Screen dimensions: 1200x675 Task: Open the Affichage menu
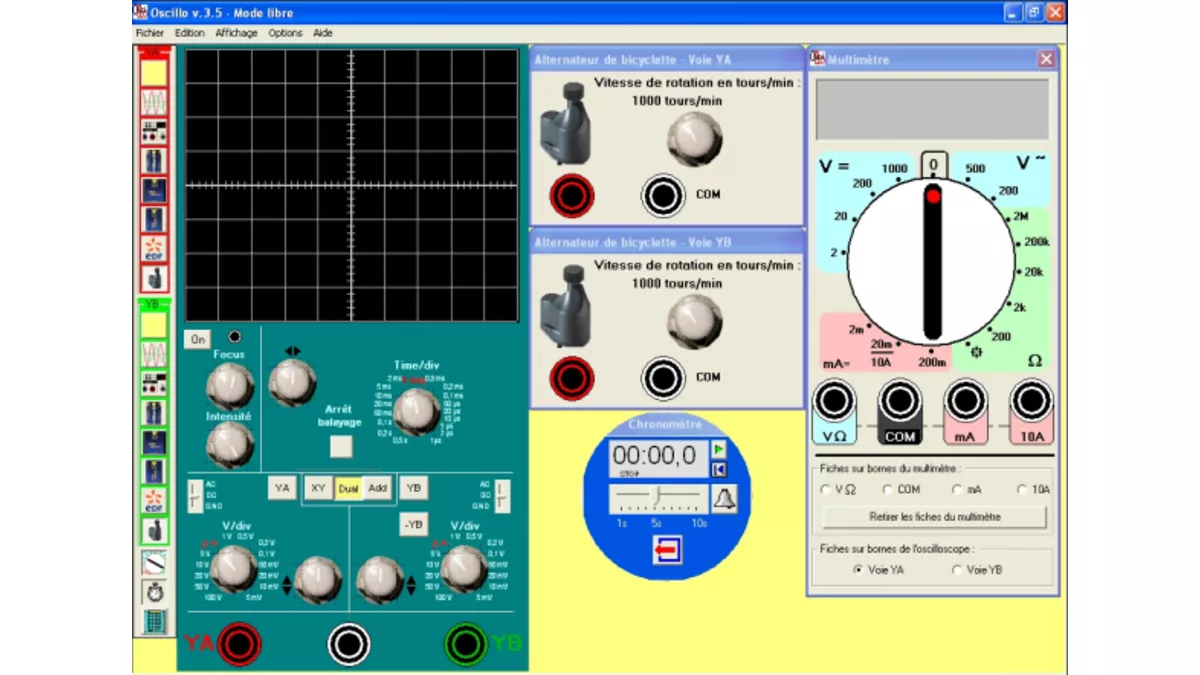(x=235, y=33)
